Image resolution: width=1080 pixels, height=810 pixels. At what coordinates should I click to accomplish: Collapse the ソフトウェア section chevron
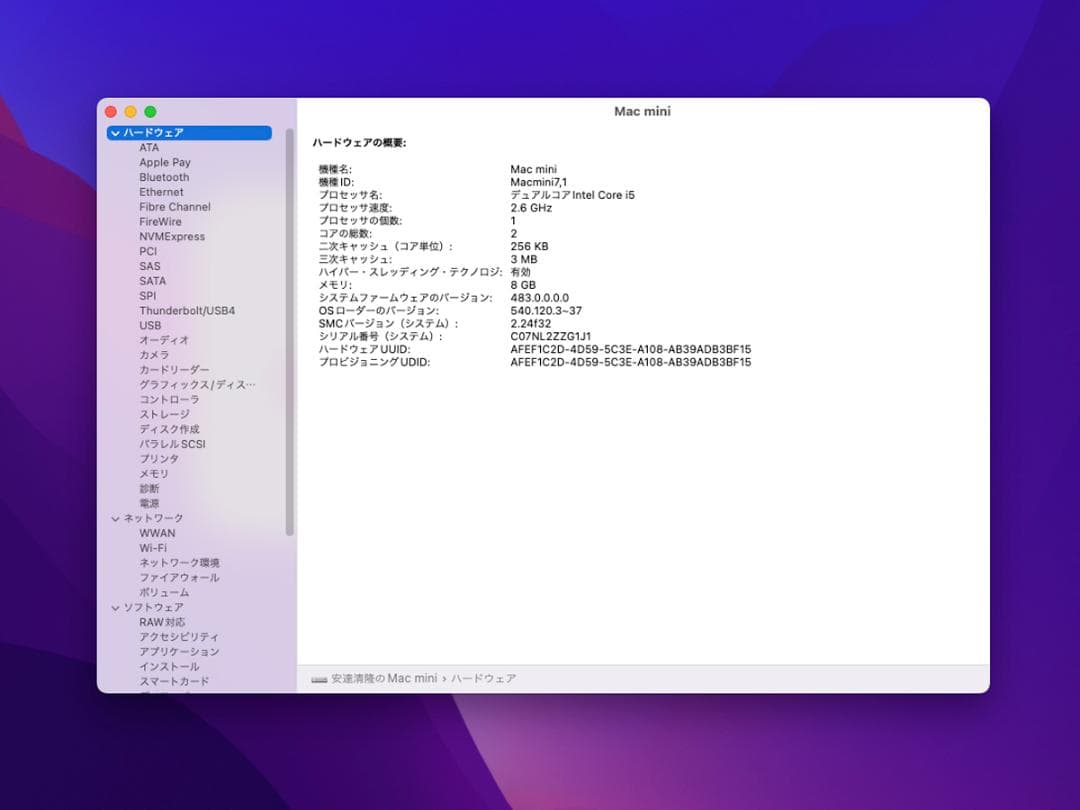116,608
